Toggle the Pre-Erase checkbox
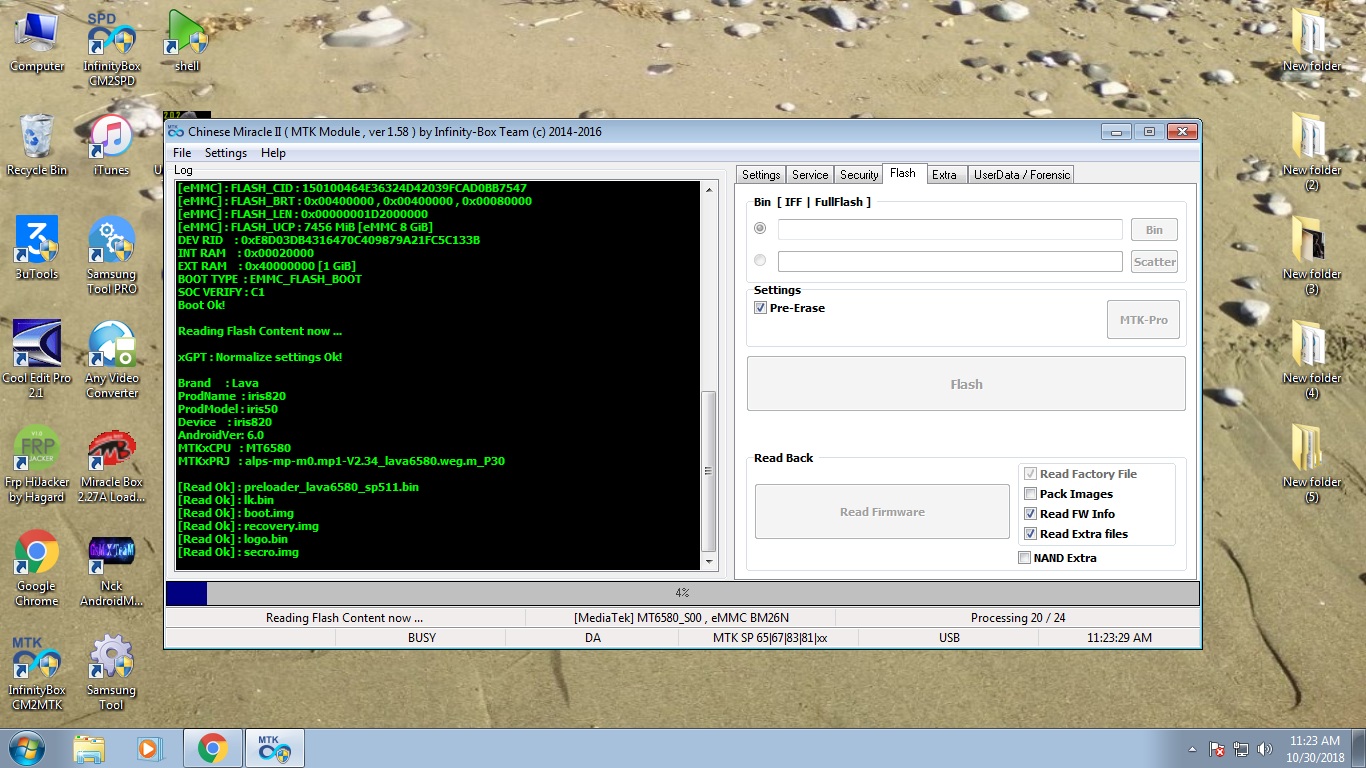1366x768 pixels. click(x=760, y=308)
